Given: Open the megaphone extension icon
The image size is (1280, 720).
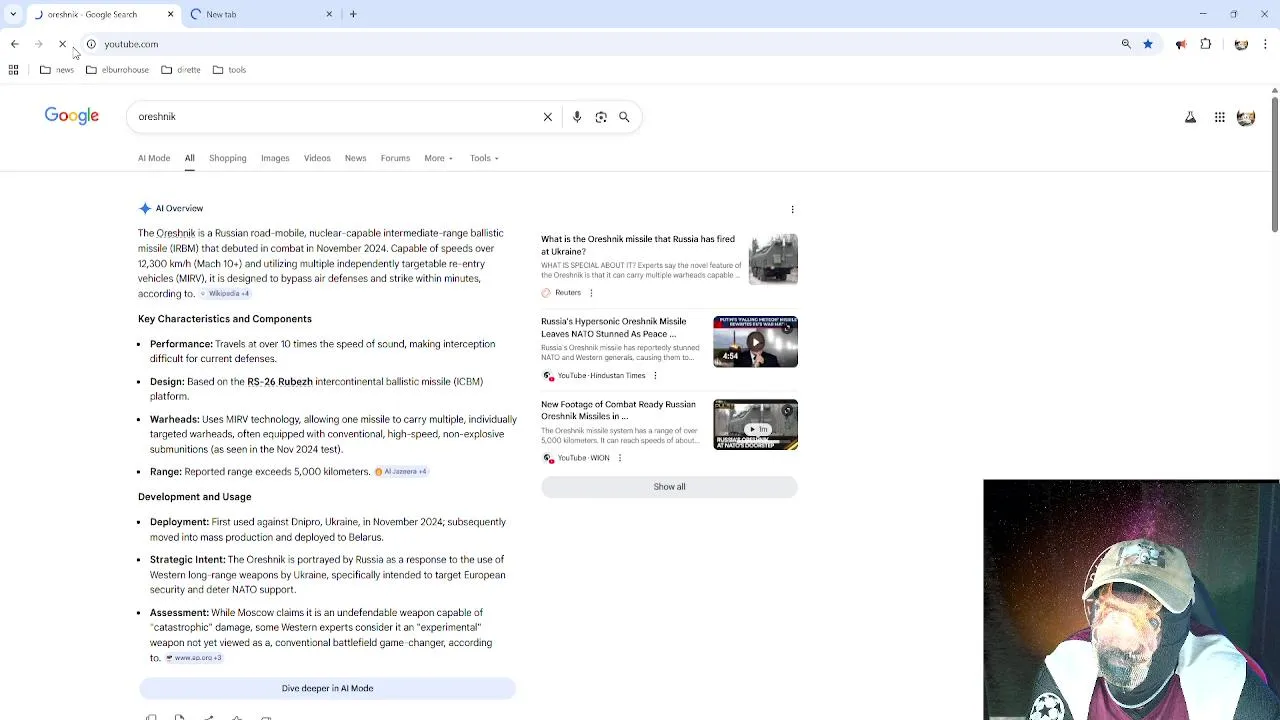Looking at the screenshot, I should 1181,44.
